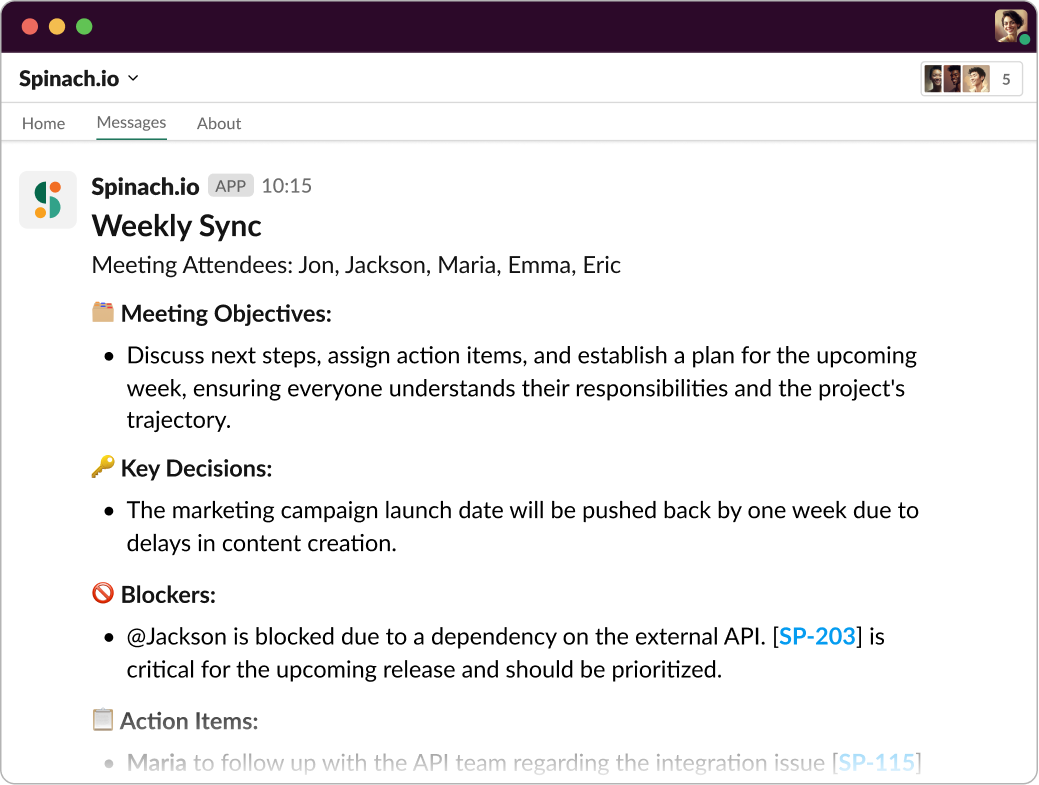Click the 10:15 message timestamp

point(287,186)
